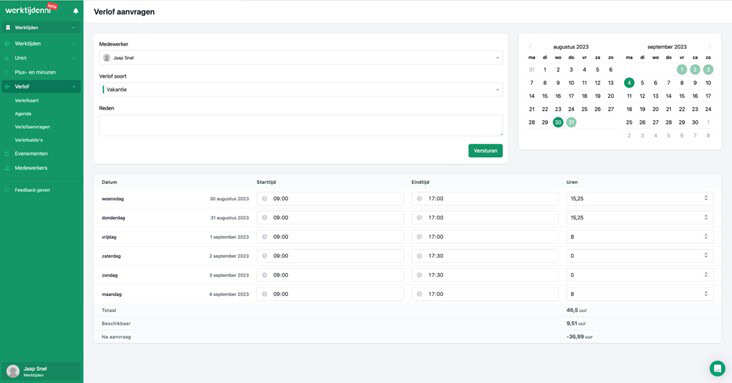Click the date 30 augustus 2023 in woensdag row
Image resolution: width=732 pixels, height=383 pixels.
tap(229, 199)
